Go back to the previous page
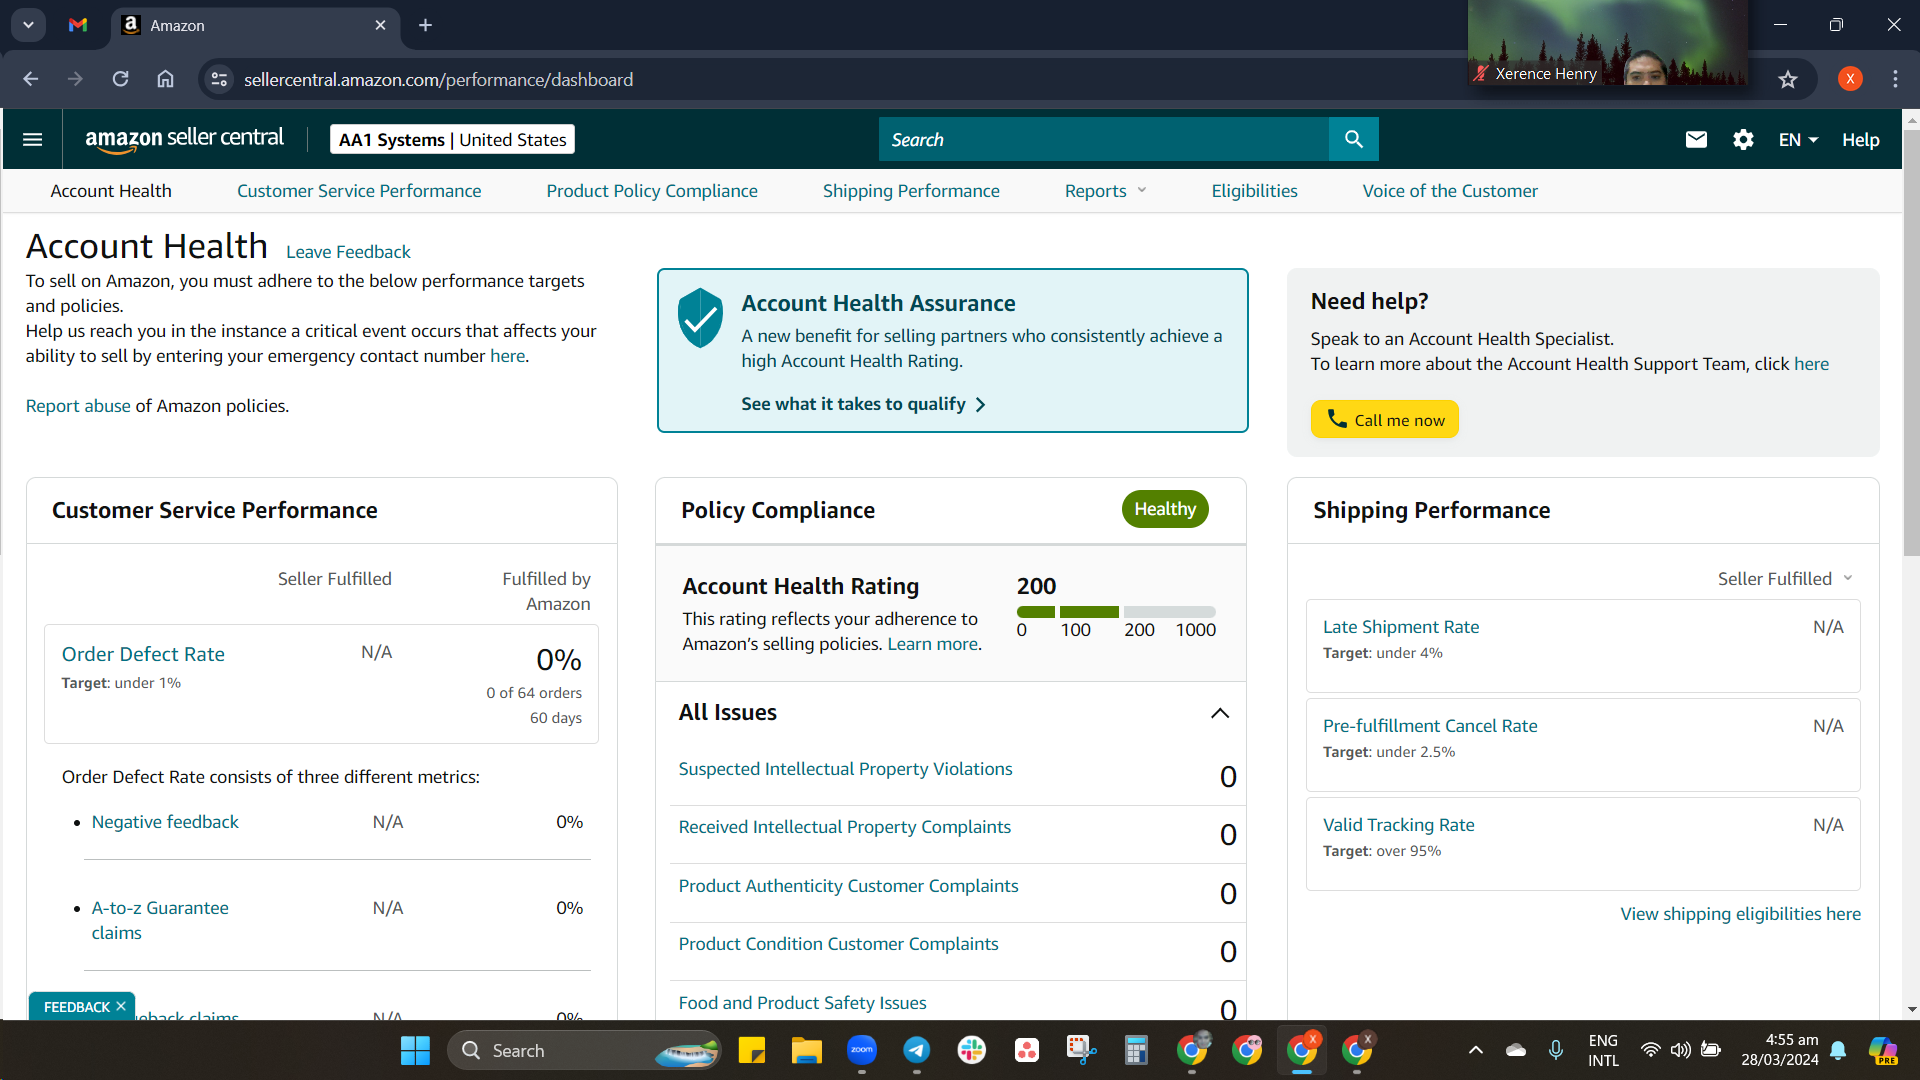 (x=31, y=79)
